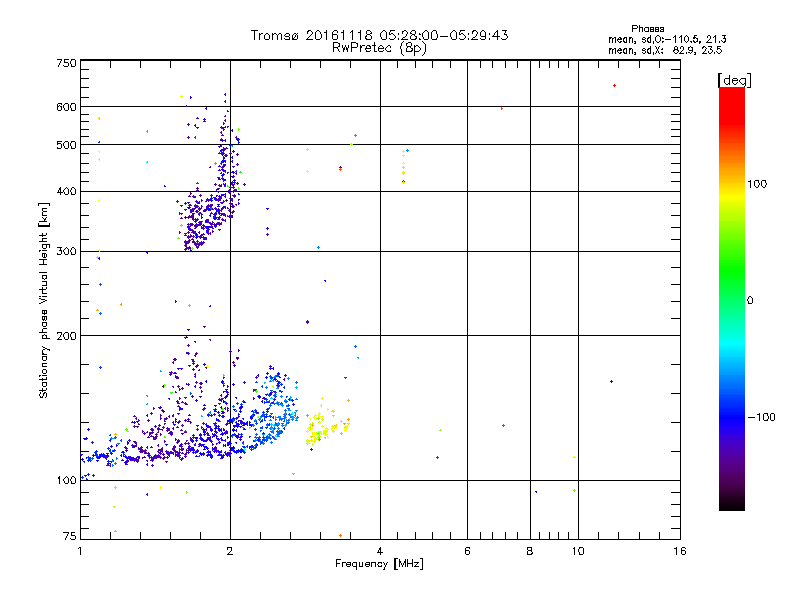The width and height of the screenshot is (800, 600).
Task: Click the "Phases" header text
Action: (x=647, y=29)
